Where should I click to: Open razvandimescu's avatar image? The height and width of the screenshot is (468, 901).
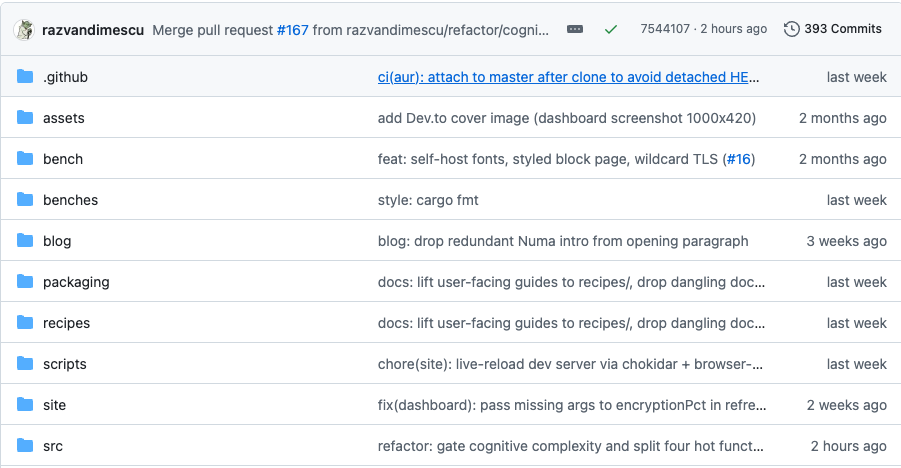click(x=24, y=30)
